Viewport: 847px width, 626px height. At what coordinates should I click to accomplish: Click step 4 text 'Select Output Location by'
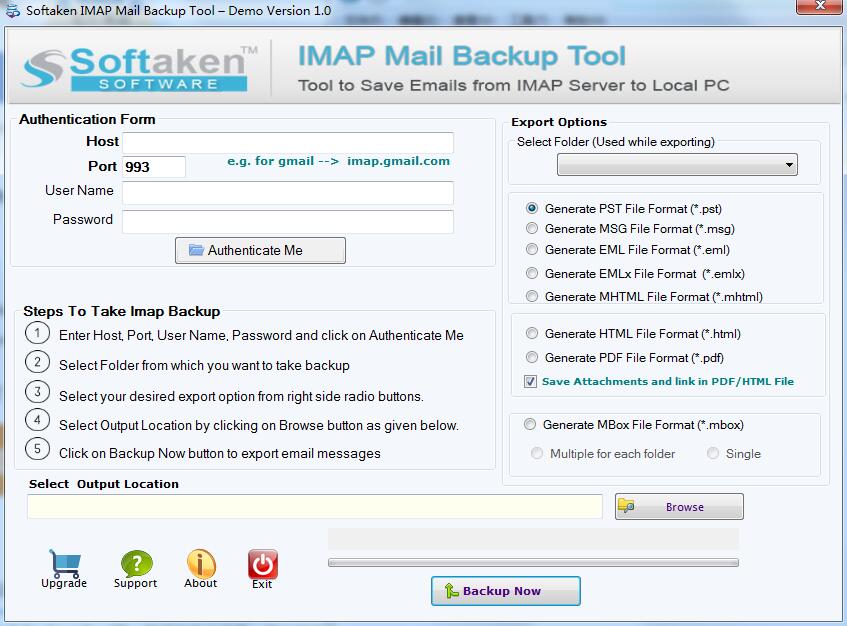tap(259, 426)
